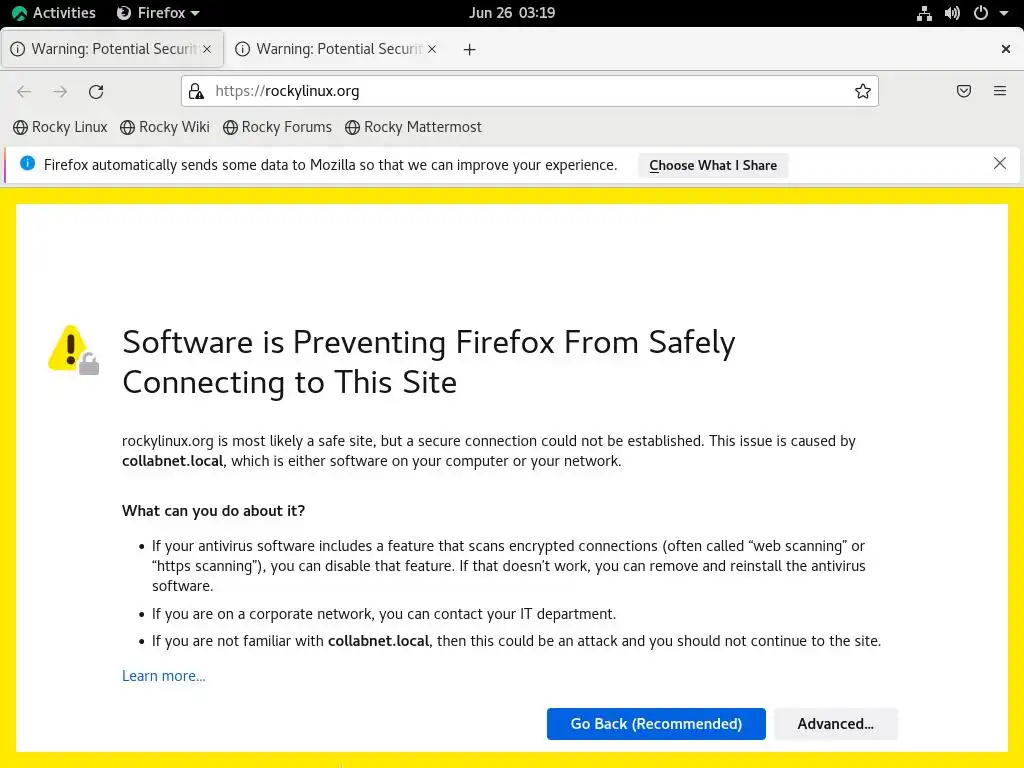Click Go Back (Recommended) button
This screenshot has width=1024, height=768.
point(656,724)
